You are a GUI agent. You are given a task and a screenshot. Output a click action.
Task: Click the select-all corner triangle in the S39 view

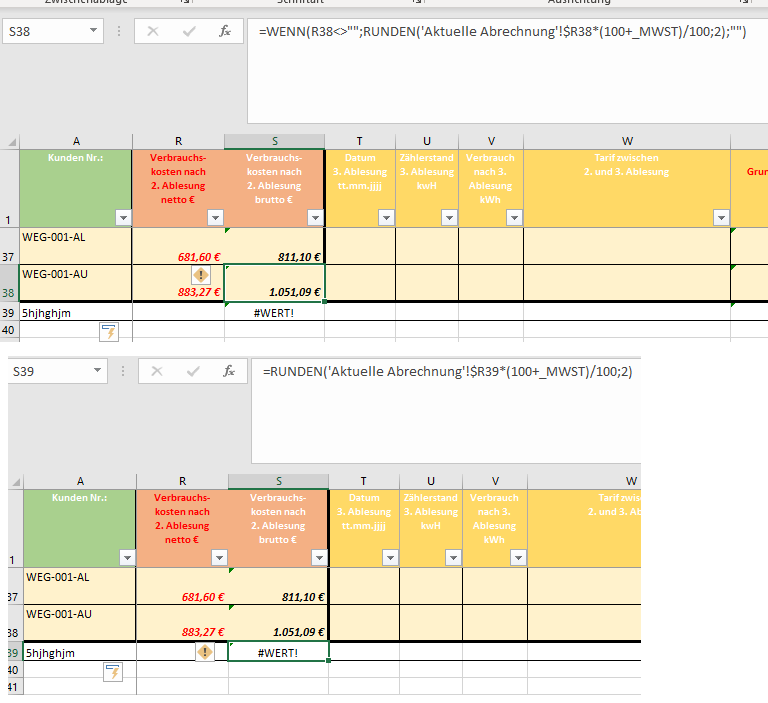tap(16, 483)
